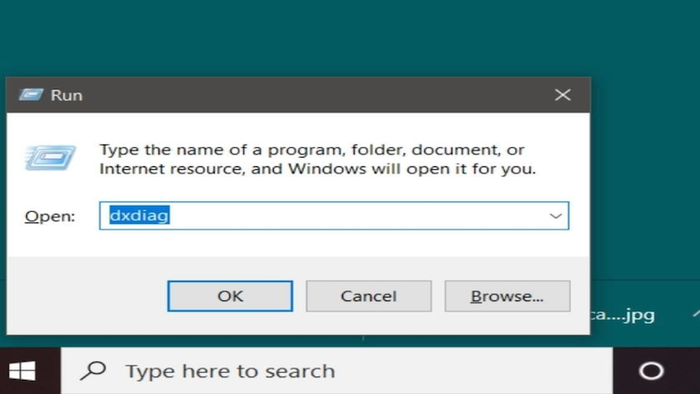Click blank title bar area right of 'Run'
700x394 pixels.
pyautogui.click(x=312, y=95)
